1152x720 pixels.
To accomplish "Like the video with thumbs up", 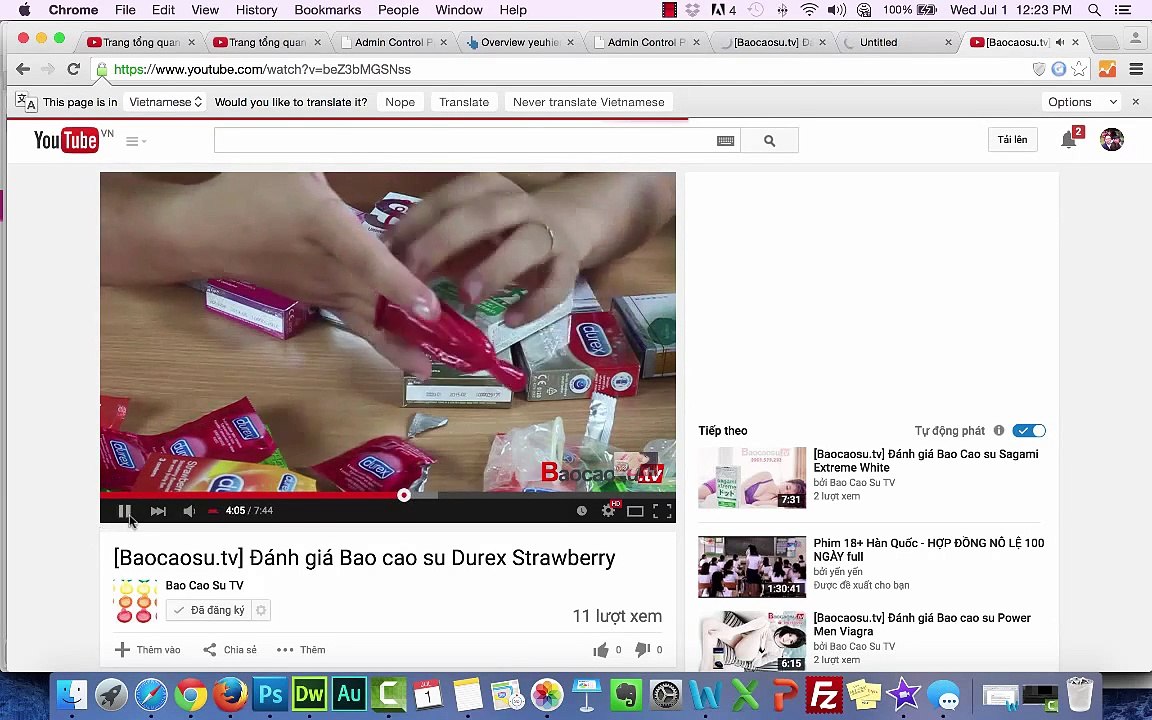I will [x=601, y=649].
